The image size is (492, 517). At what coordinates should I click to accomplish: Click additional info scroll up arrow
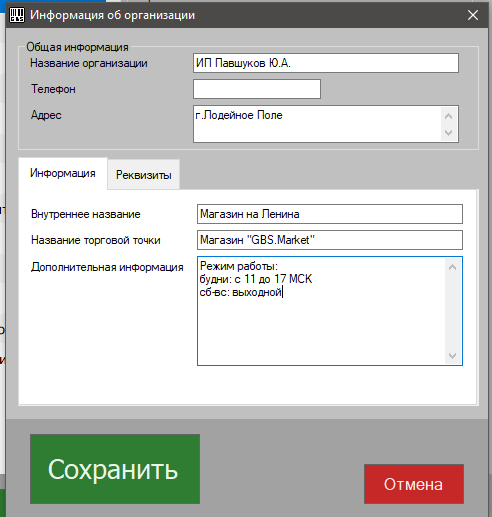click(452, 267)
